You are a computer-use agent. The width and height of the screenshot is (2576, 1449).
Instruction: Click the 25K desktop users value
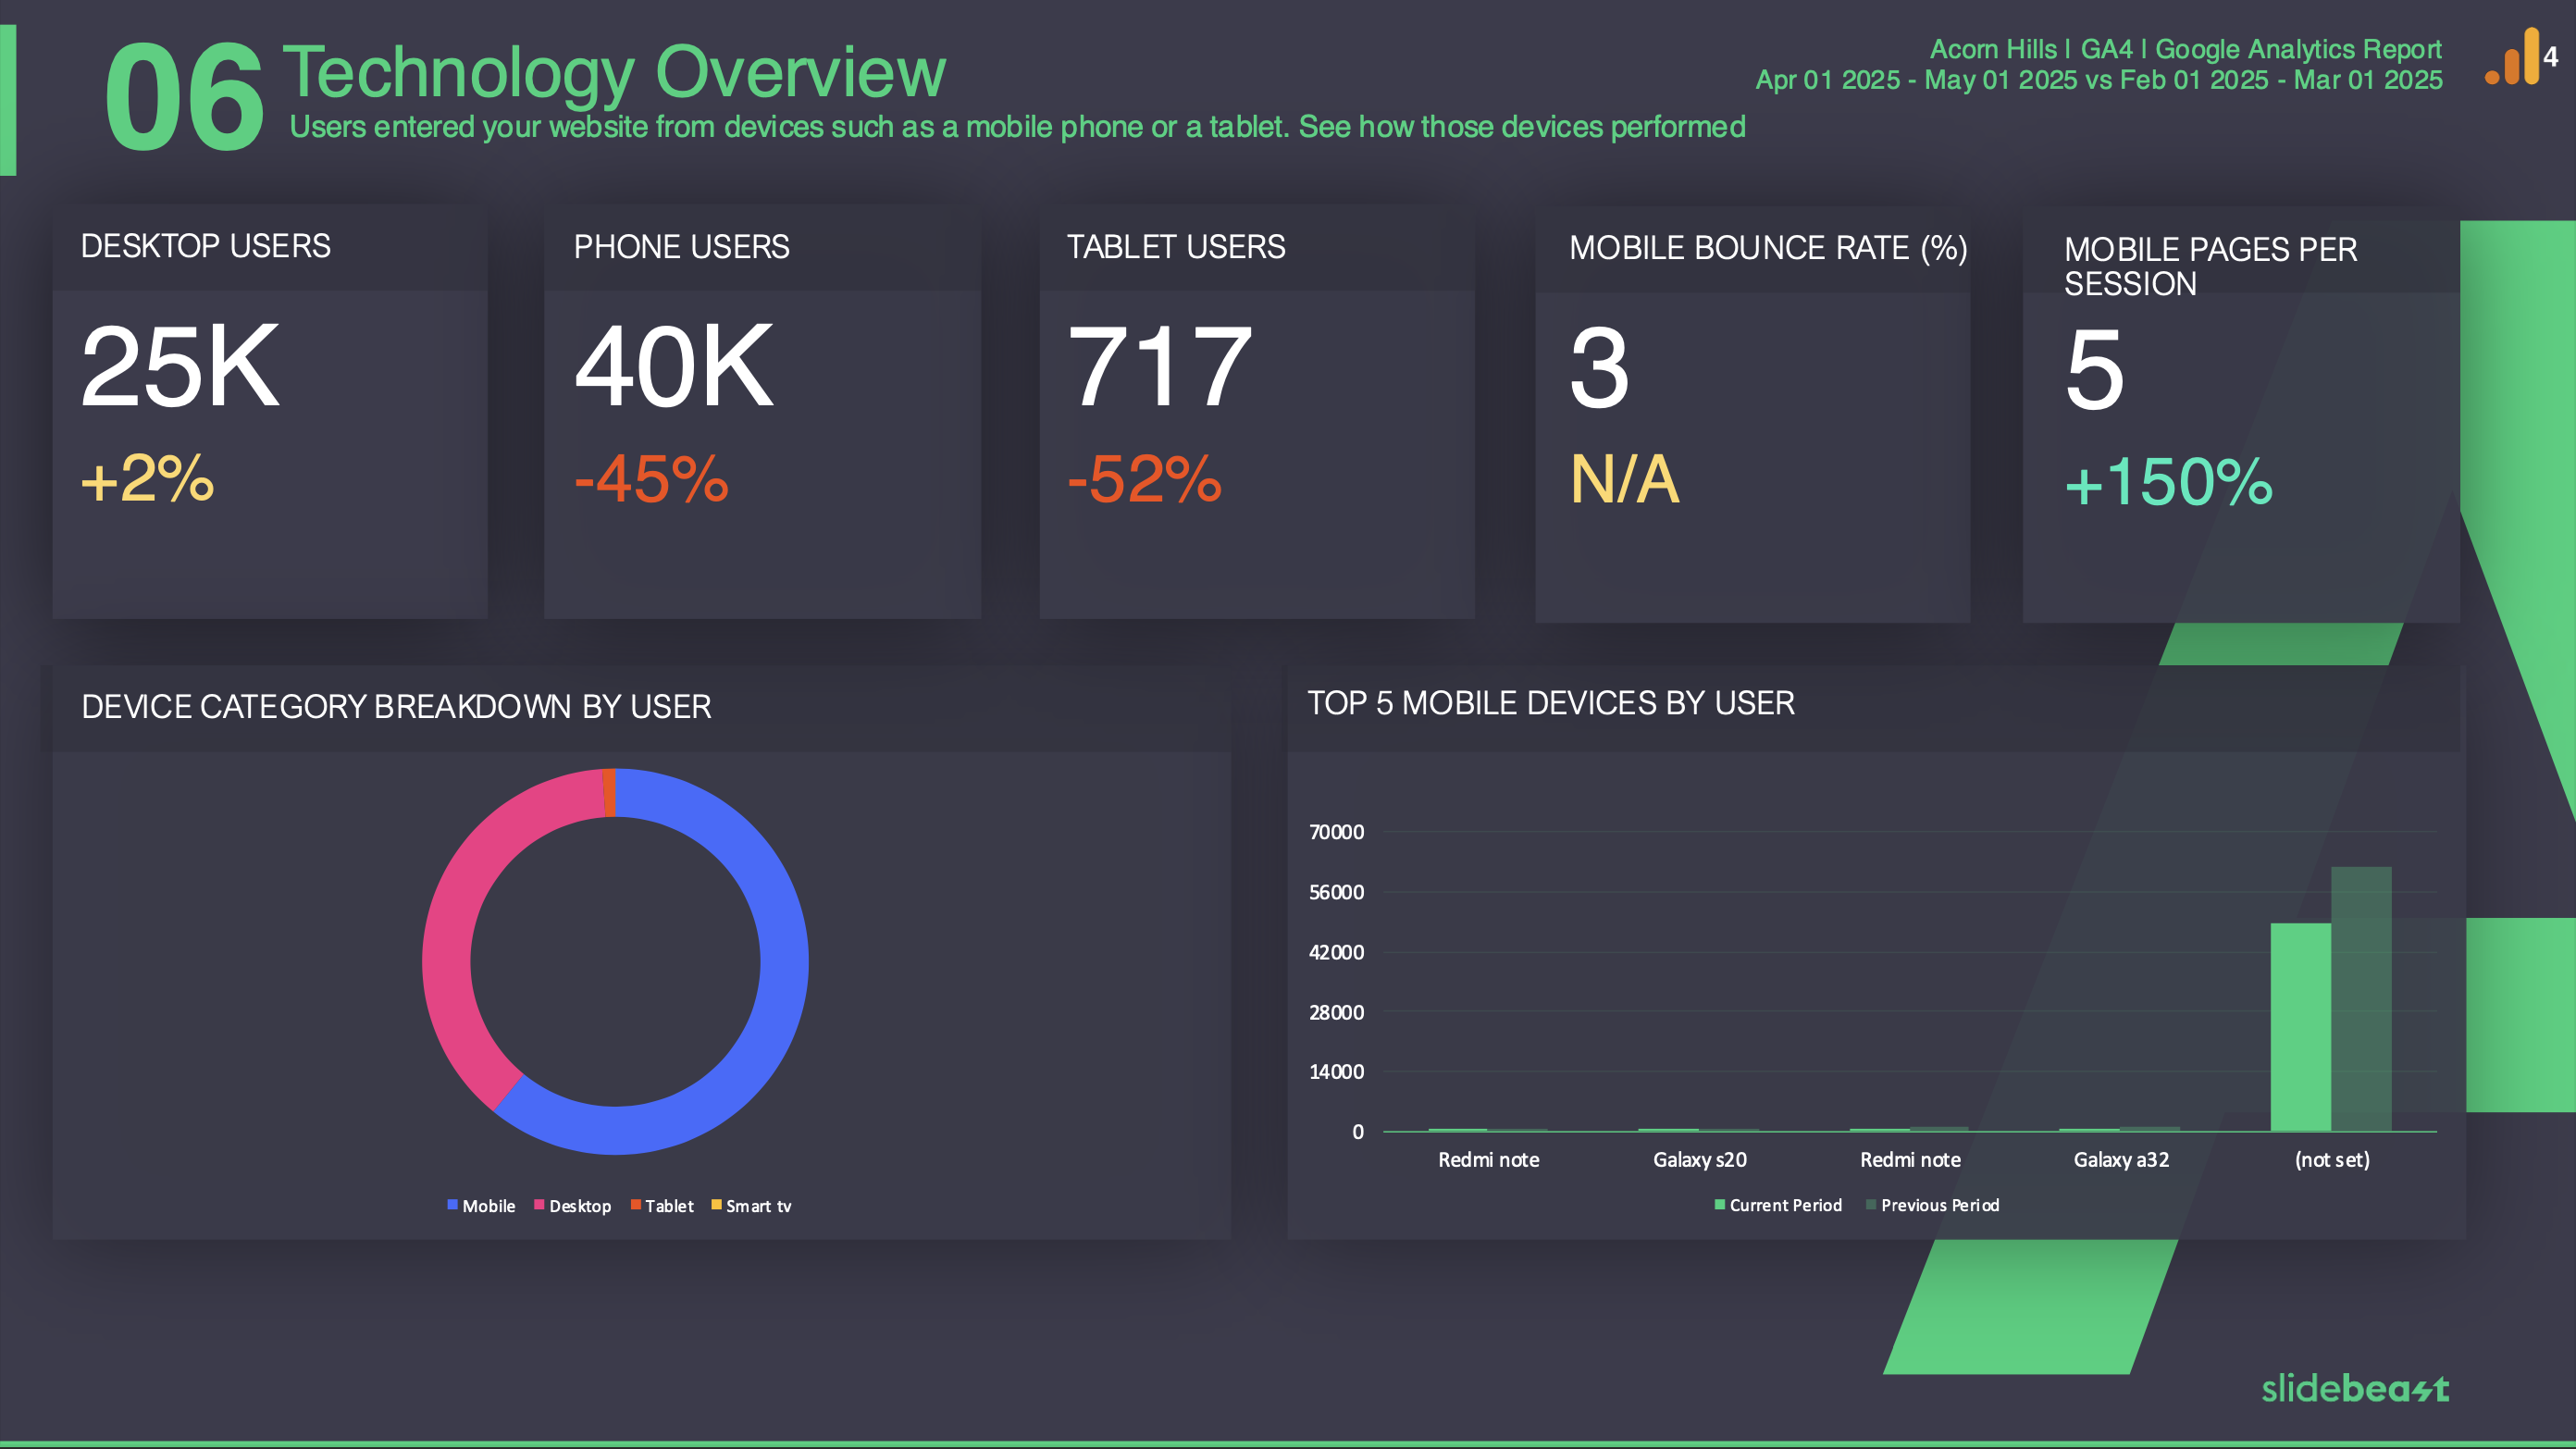180,366
